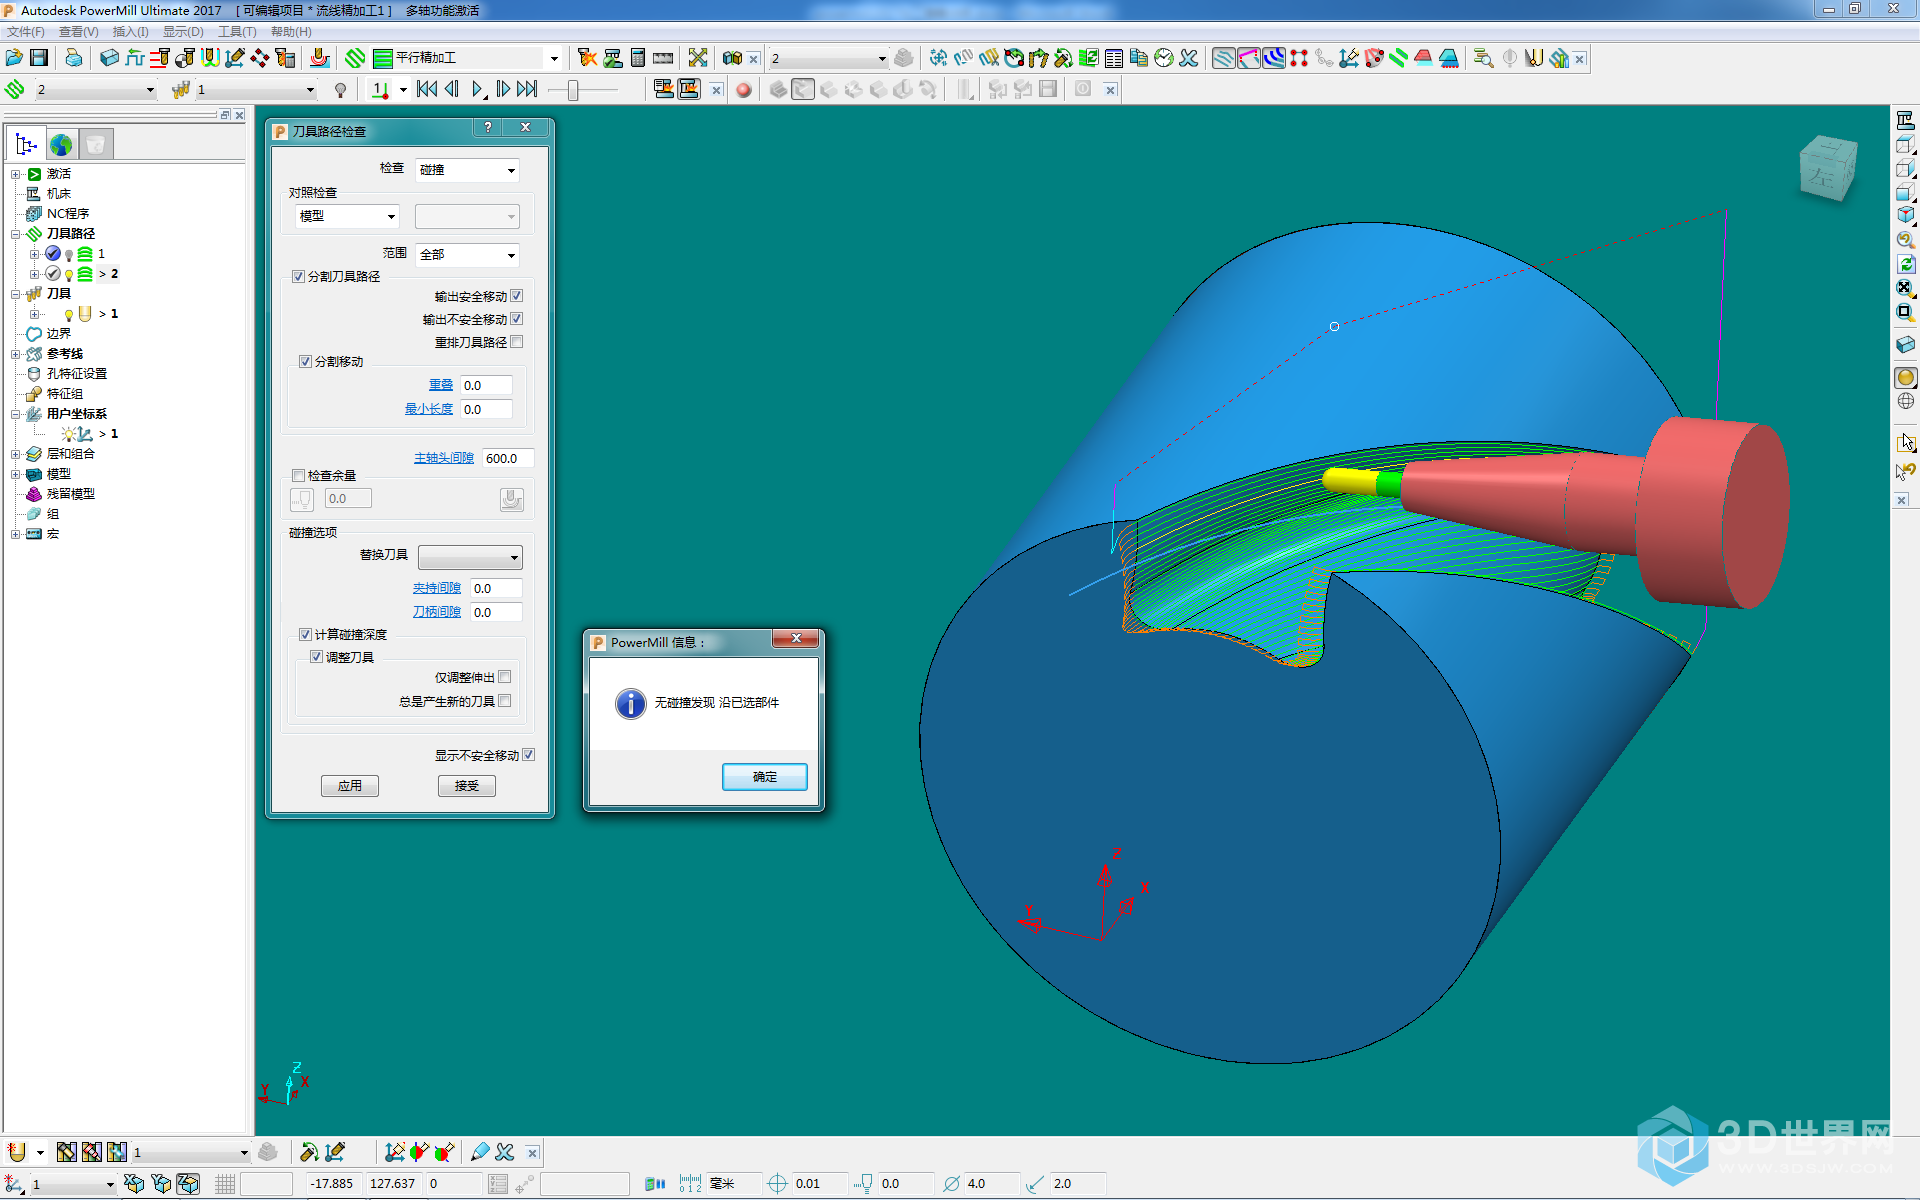This screenshot has height=1200, width=1920.
Task: Click the 重叠 link label
Action: (x=441, y=385)
